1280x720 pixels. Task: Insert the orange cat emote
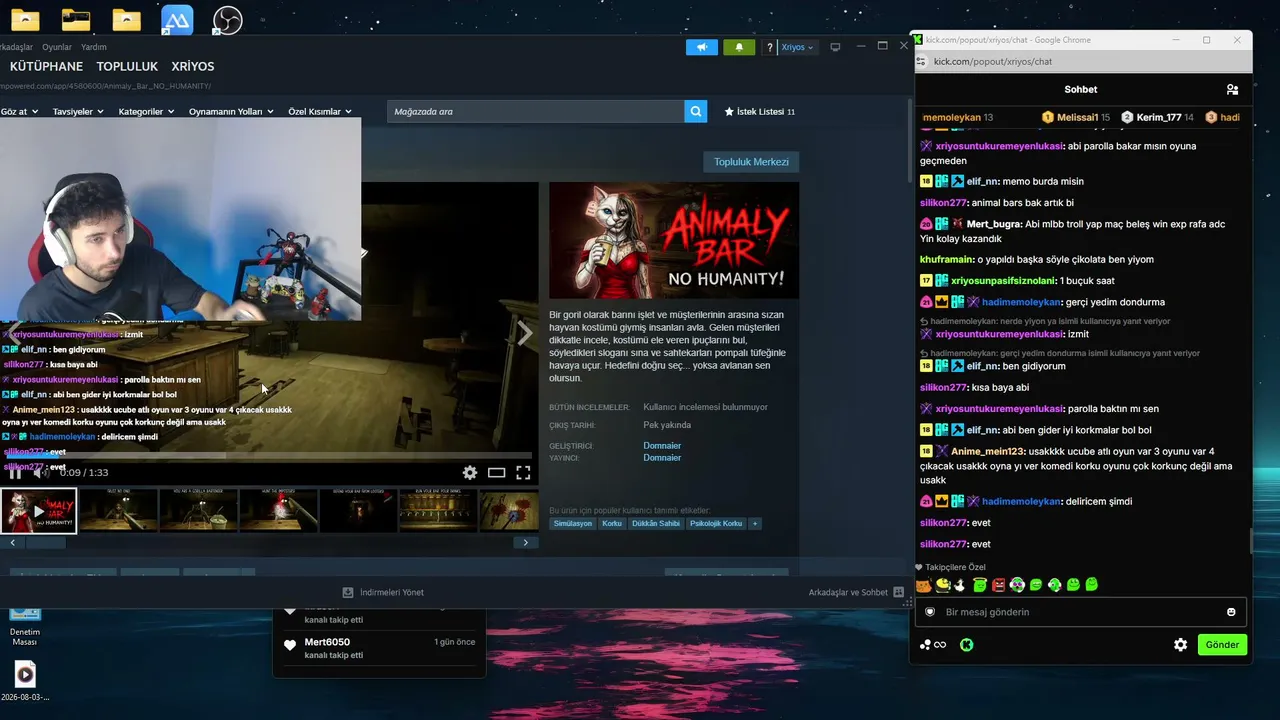coord(924,585)
